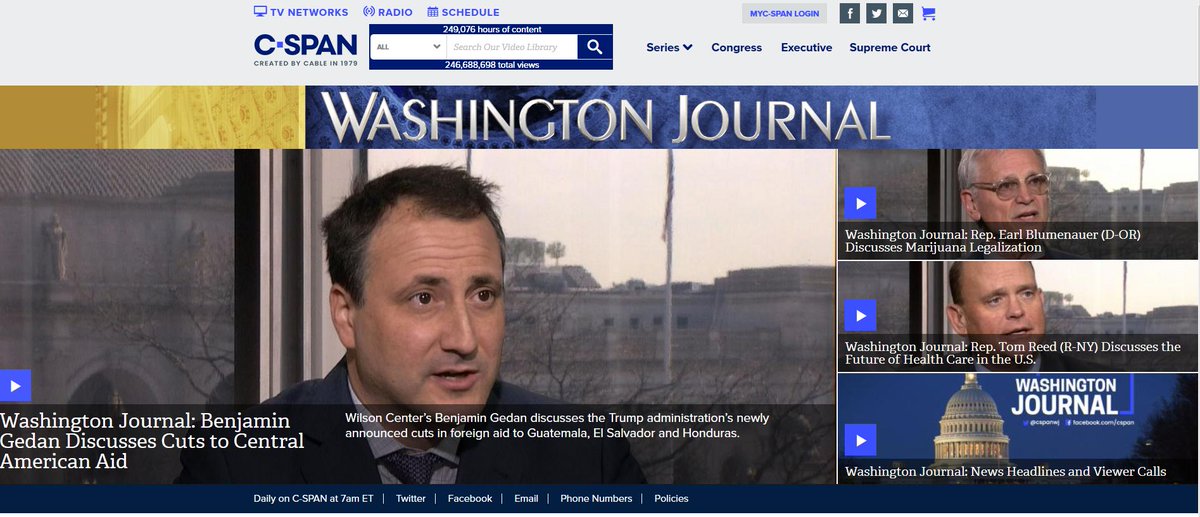Open the Policies link

pyautogui.click(x=671, y=498)
